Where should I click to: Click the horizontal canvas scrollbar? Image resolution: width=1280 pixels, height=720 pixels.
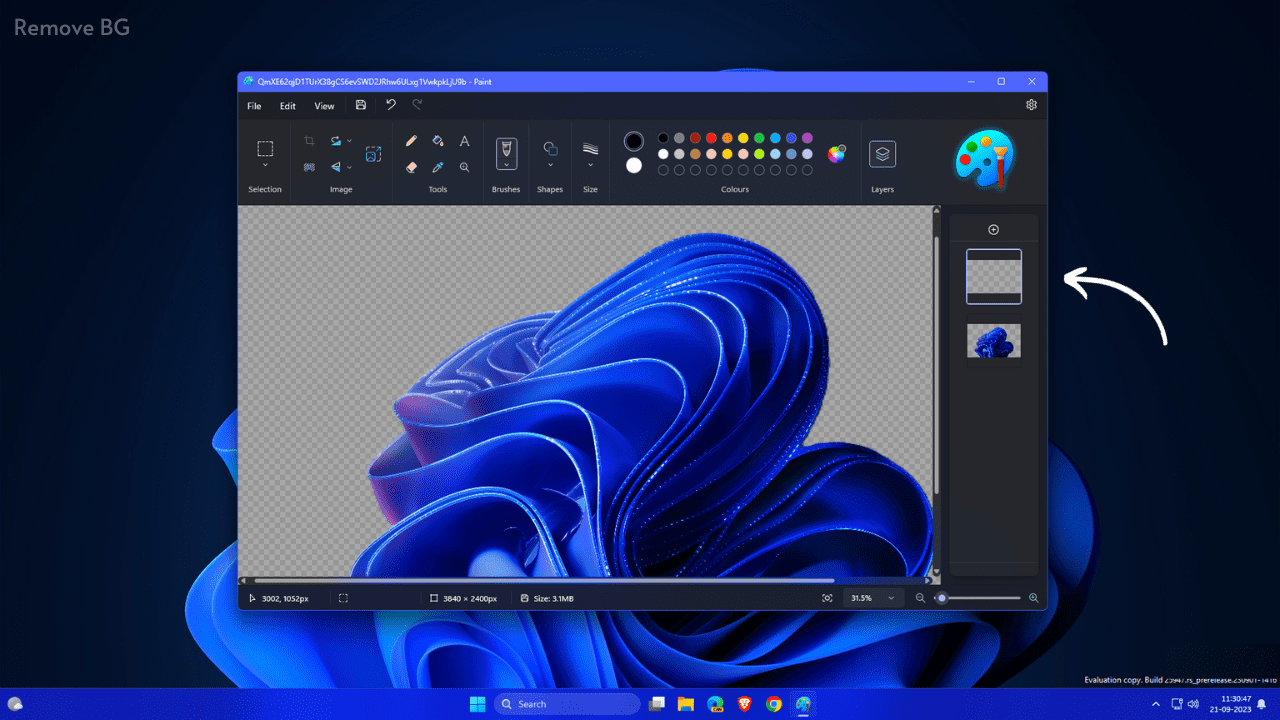pyautogui.click(x=544, y=580)
